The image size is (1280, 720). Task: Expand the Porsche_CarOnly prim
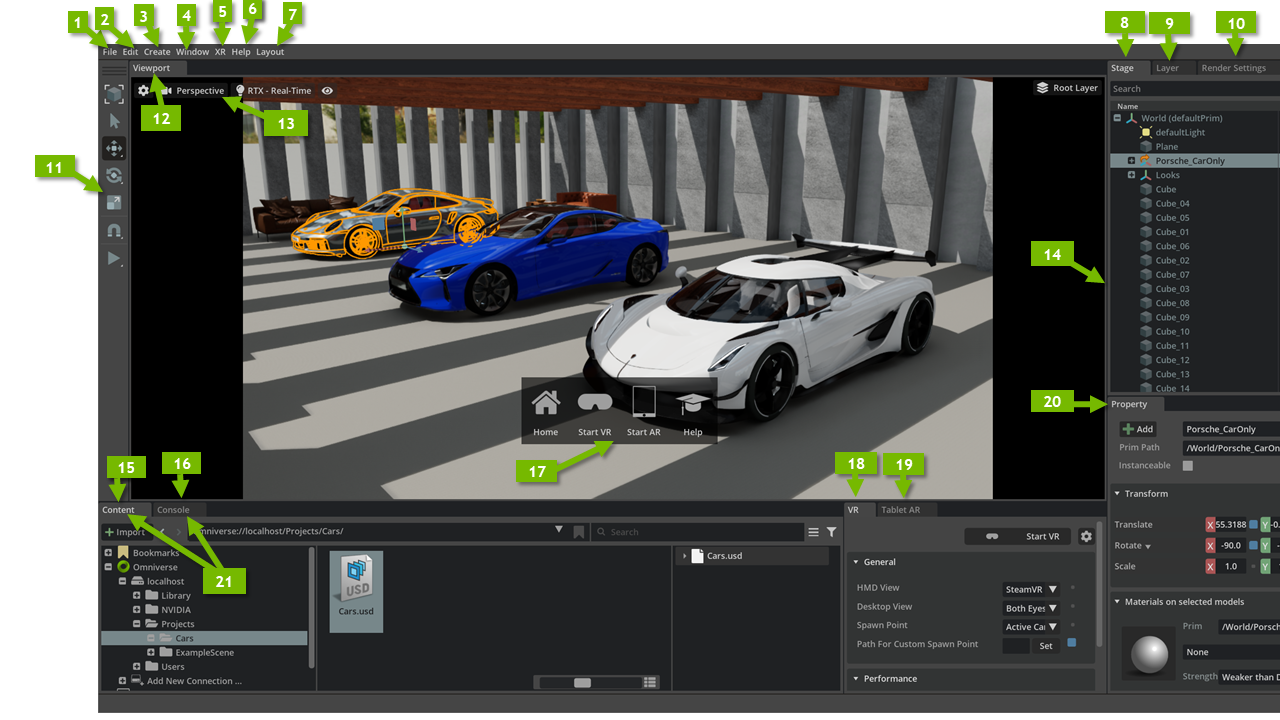1131,160
